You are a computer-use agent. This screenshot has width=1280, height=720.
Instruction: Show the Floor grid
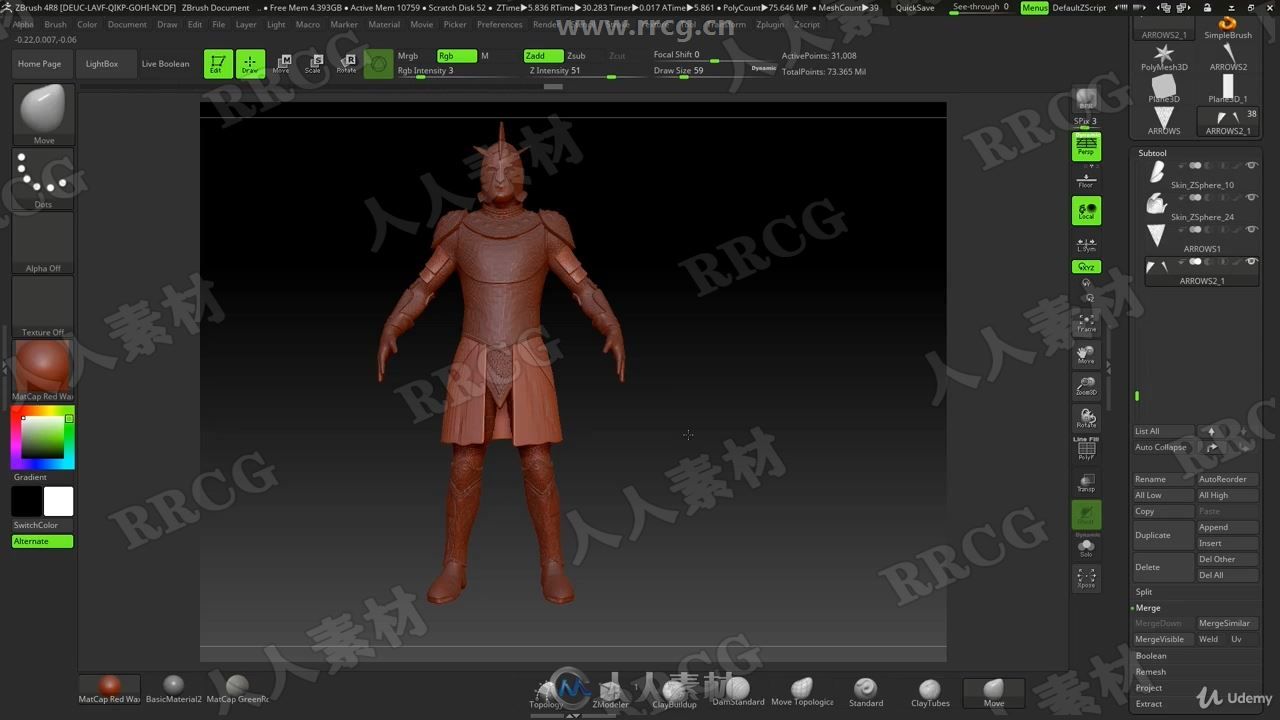click(x=1086, y=179)
